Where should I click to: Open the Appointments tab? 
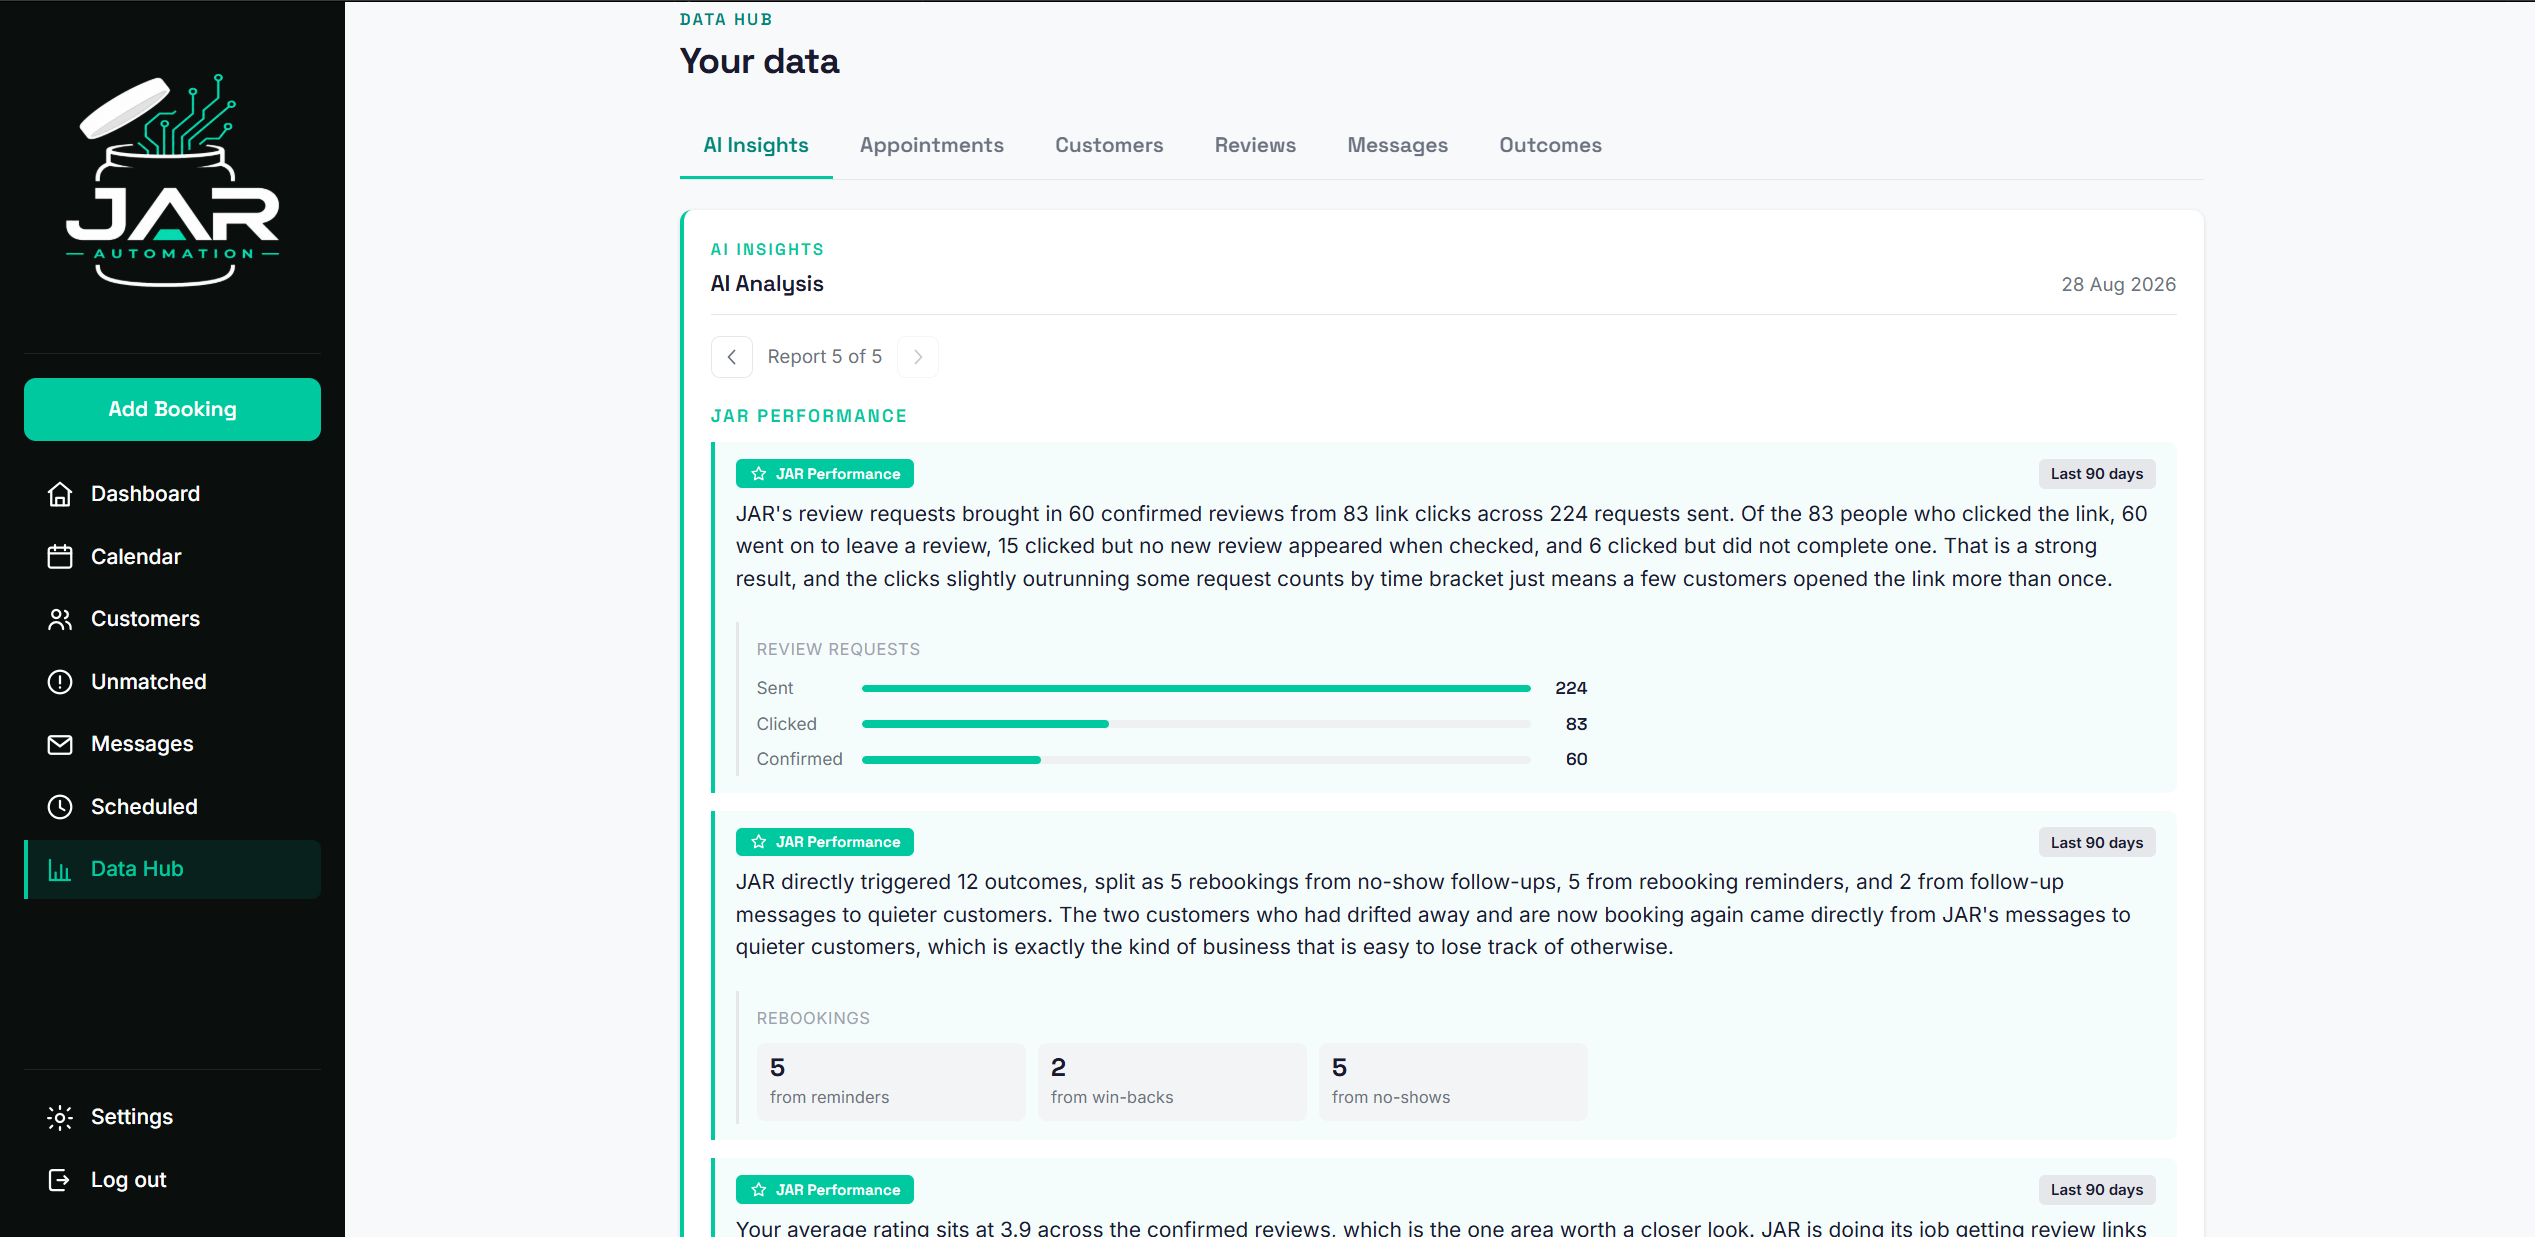pyautogui.click(x=932, y=146)
